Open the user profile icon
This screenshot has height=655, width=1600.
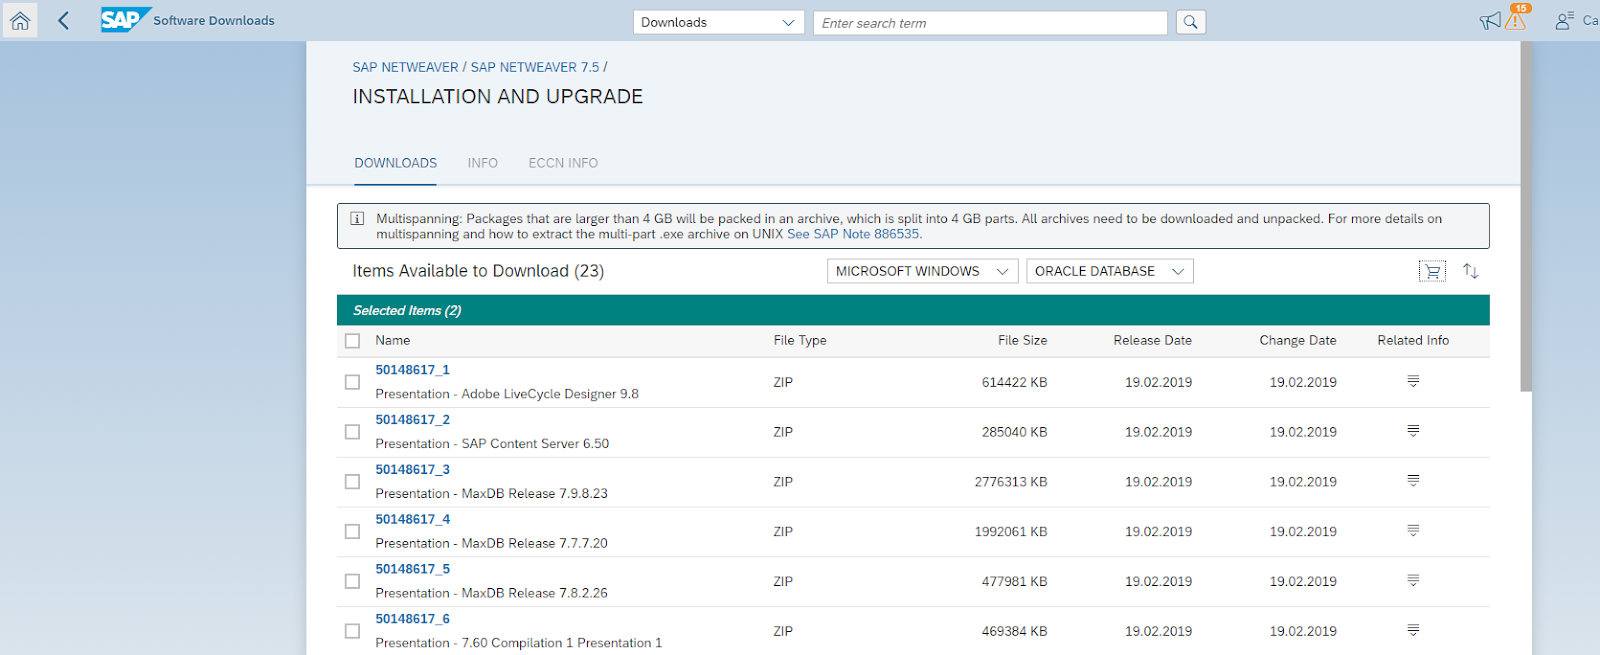pos(1565,21)
